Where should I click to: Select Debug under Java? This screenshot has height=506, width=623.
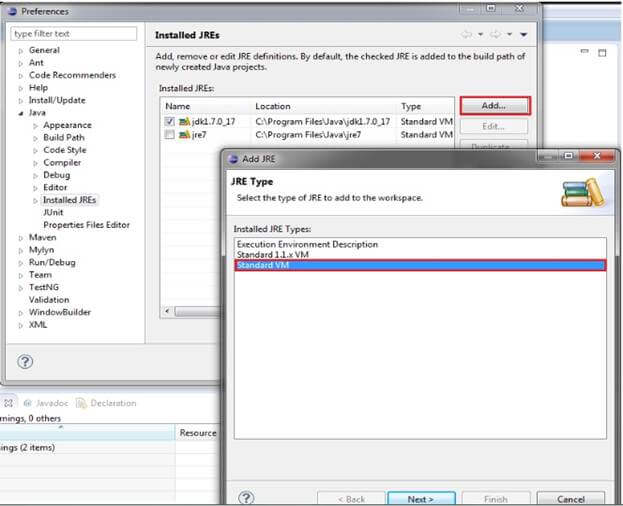56,175
